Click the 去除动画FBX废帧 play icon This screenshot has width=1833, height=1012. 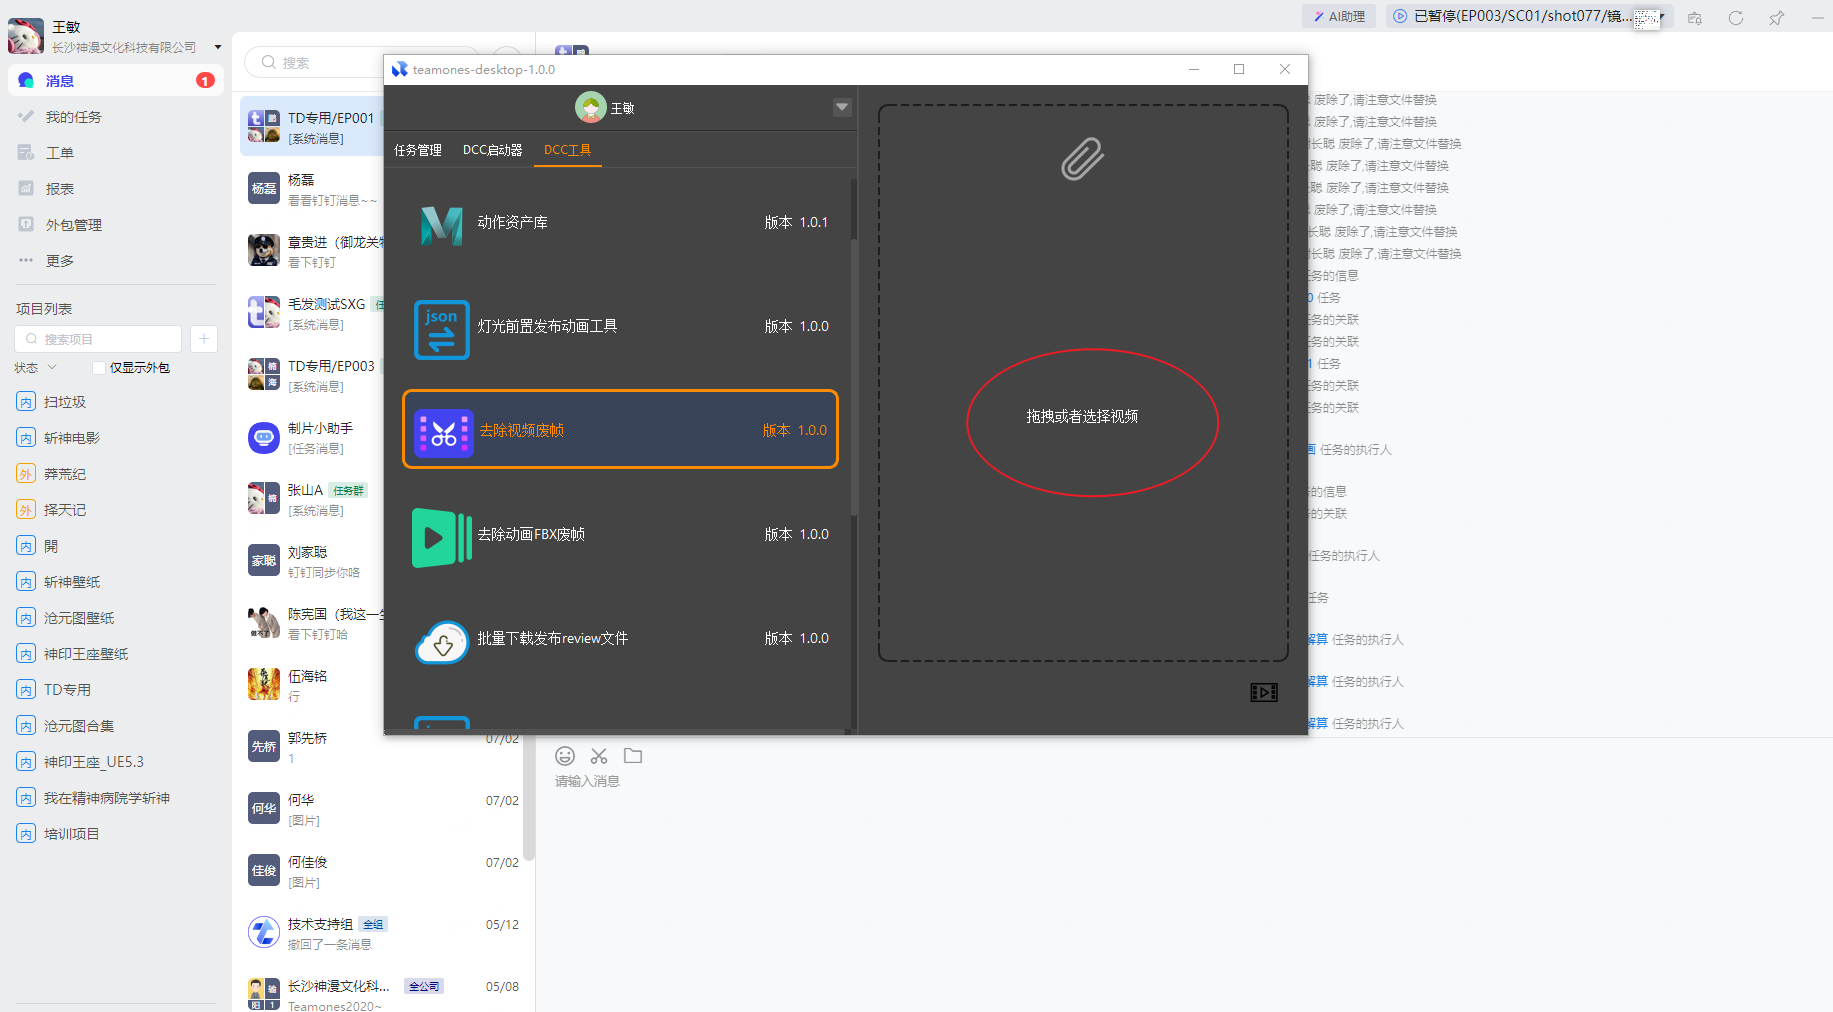(441, 537)
